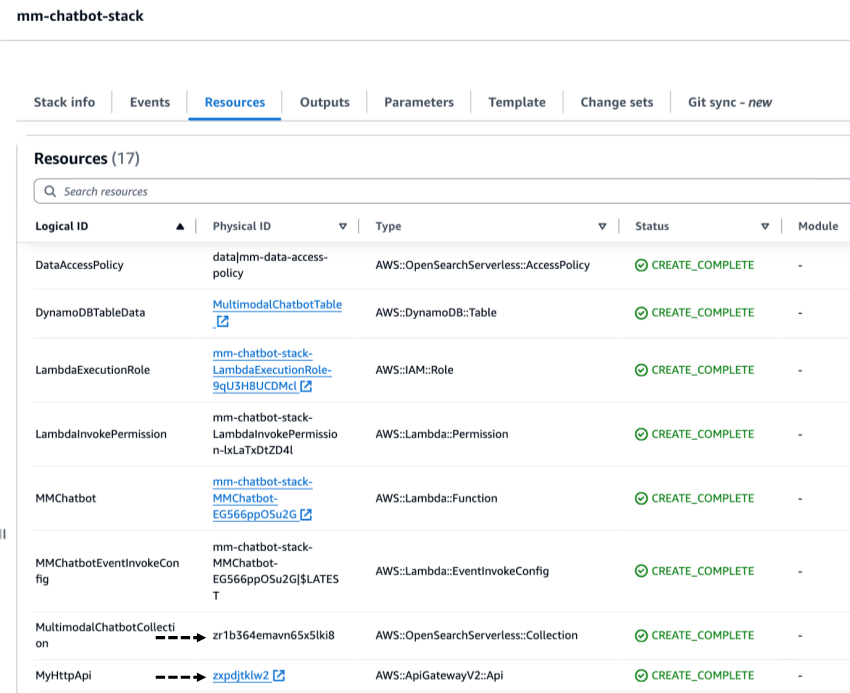Image resolution: width=850 pixels, height=693 pixels.
Task: Open the Outputs tab
Action: tap(323, 102)
